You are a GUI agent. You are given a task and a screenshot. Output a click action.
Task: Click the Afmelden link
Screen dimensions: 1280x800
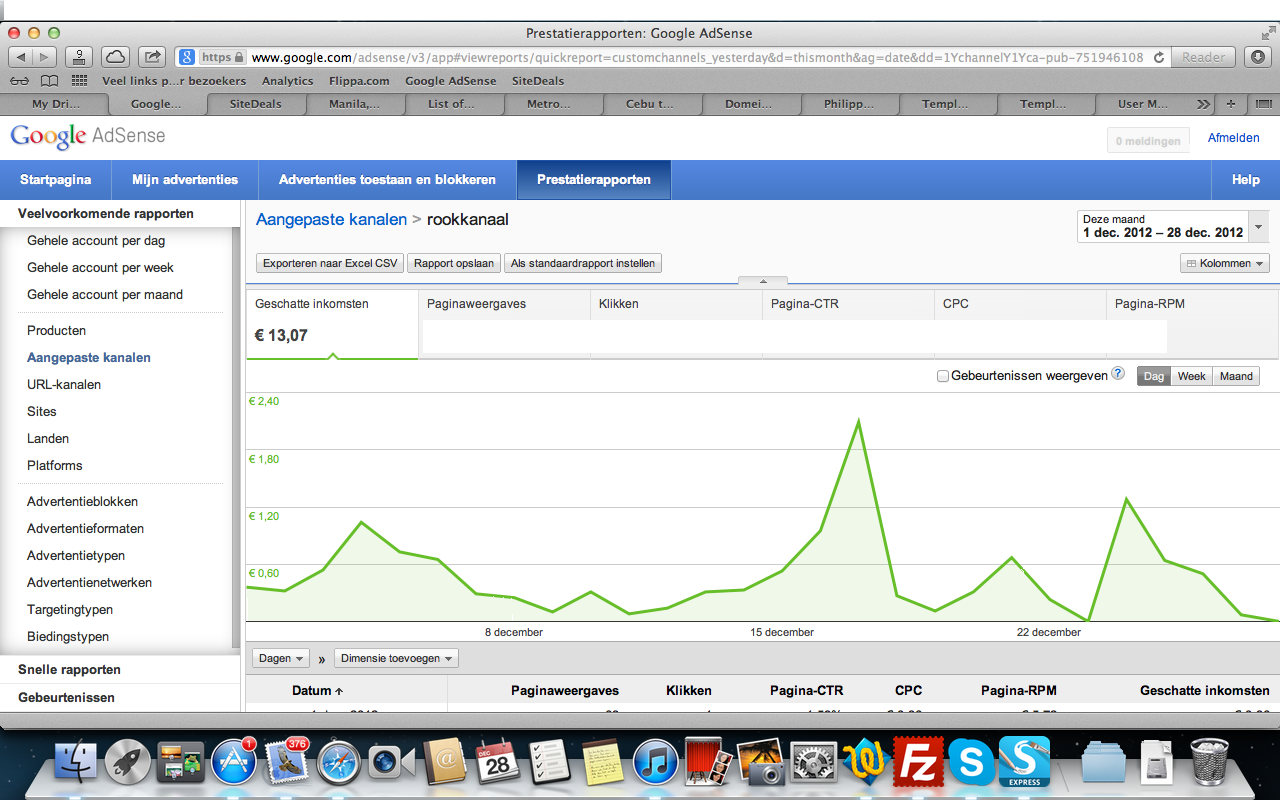pos(1234,138)
